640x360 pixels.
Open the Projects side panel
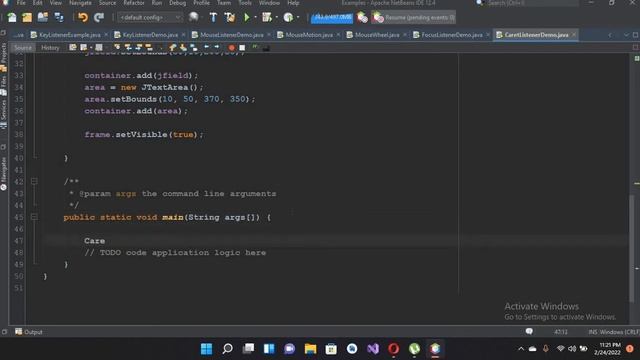point(4,56)
